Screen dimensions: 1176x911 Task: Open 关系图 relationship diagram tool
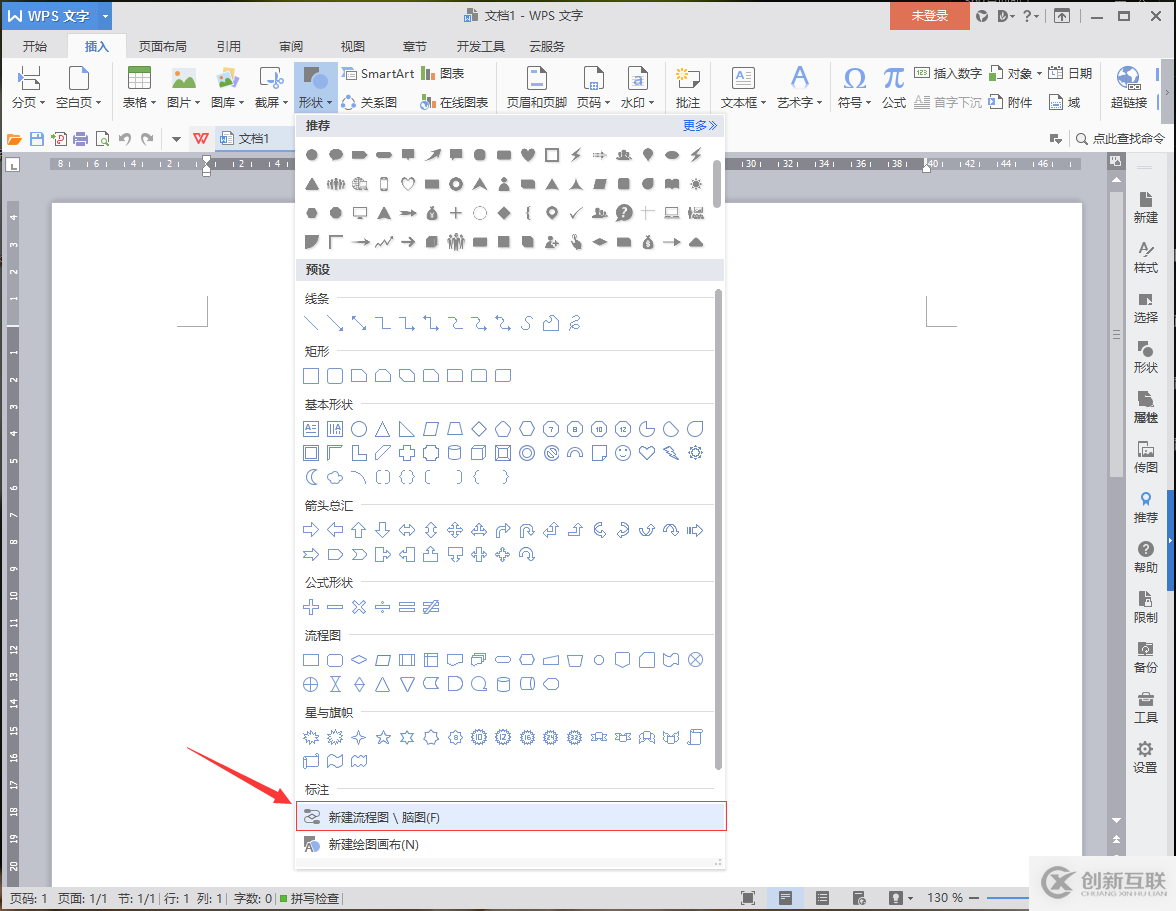(x=369, y=102)
